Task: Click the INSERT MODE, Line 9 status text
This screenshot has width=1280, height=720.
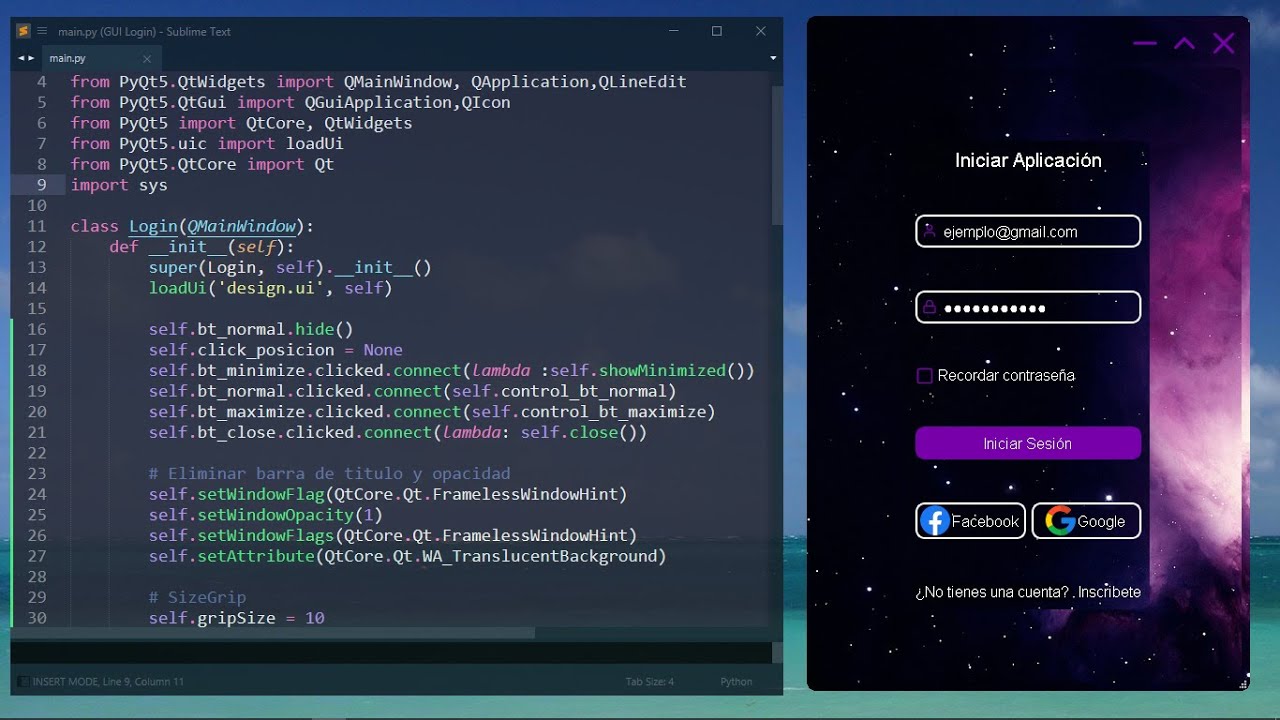Action: tap(108, 682)
